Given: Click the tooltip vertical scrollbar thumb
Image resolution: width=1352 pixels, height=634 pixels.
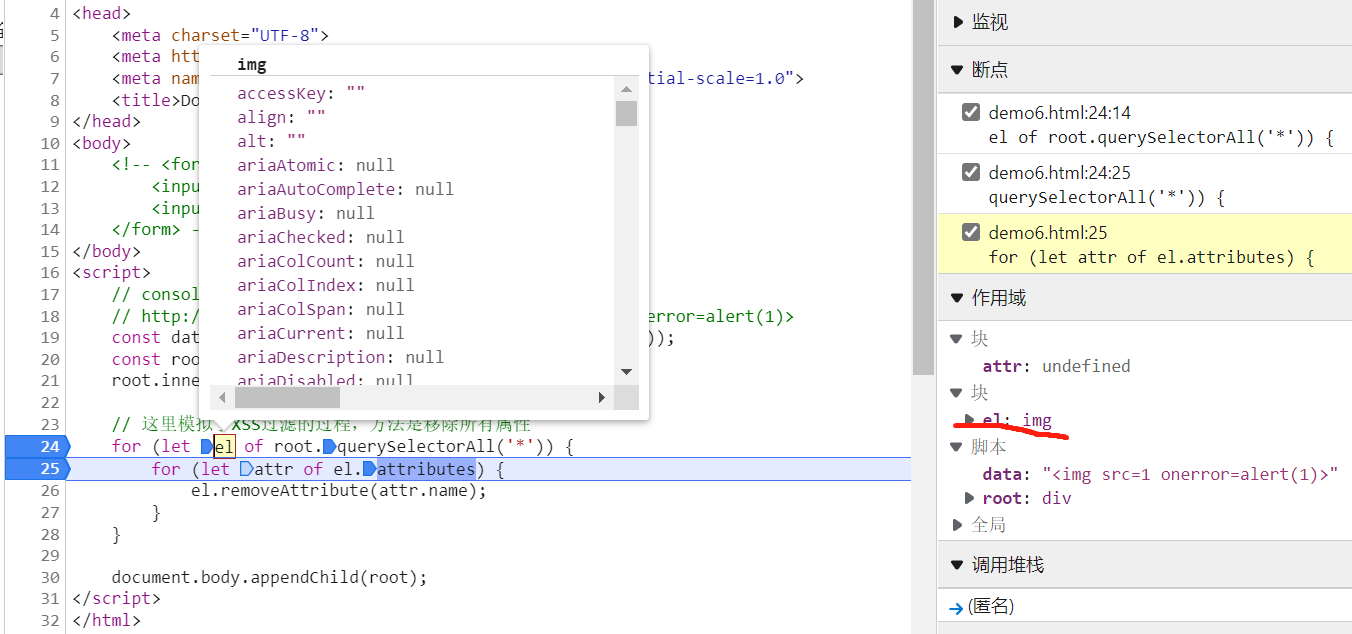Looking at the screenshot, I should point(627,113).
